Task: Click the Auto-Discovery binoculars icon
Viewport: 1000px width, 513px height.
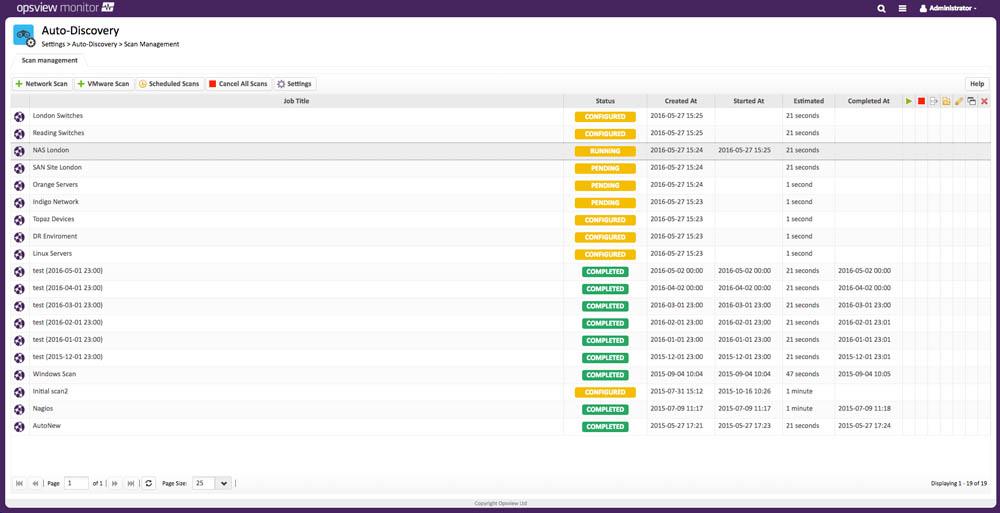Action: [24, 35]
